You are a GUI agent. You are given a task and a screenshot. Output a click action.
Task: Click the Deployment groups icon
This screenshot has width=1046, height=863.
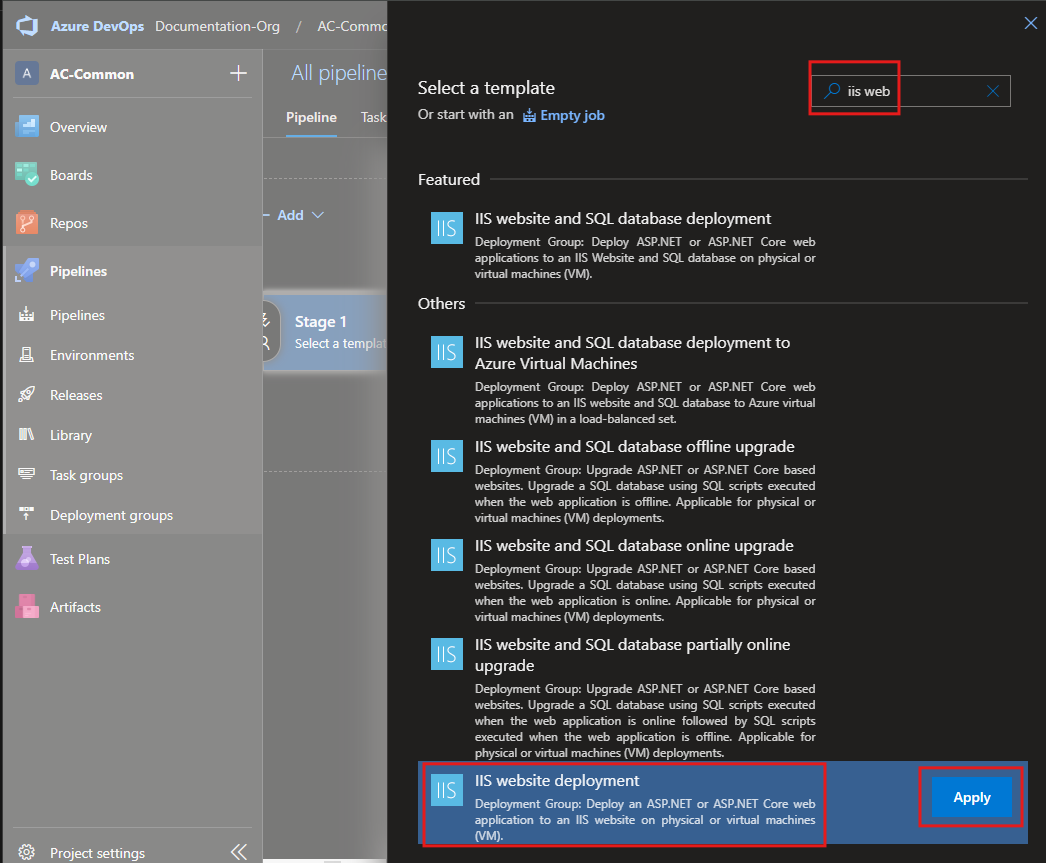click(x=27, y=514)
